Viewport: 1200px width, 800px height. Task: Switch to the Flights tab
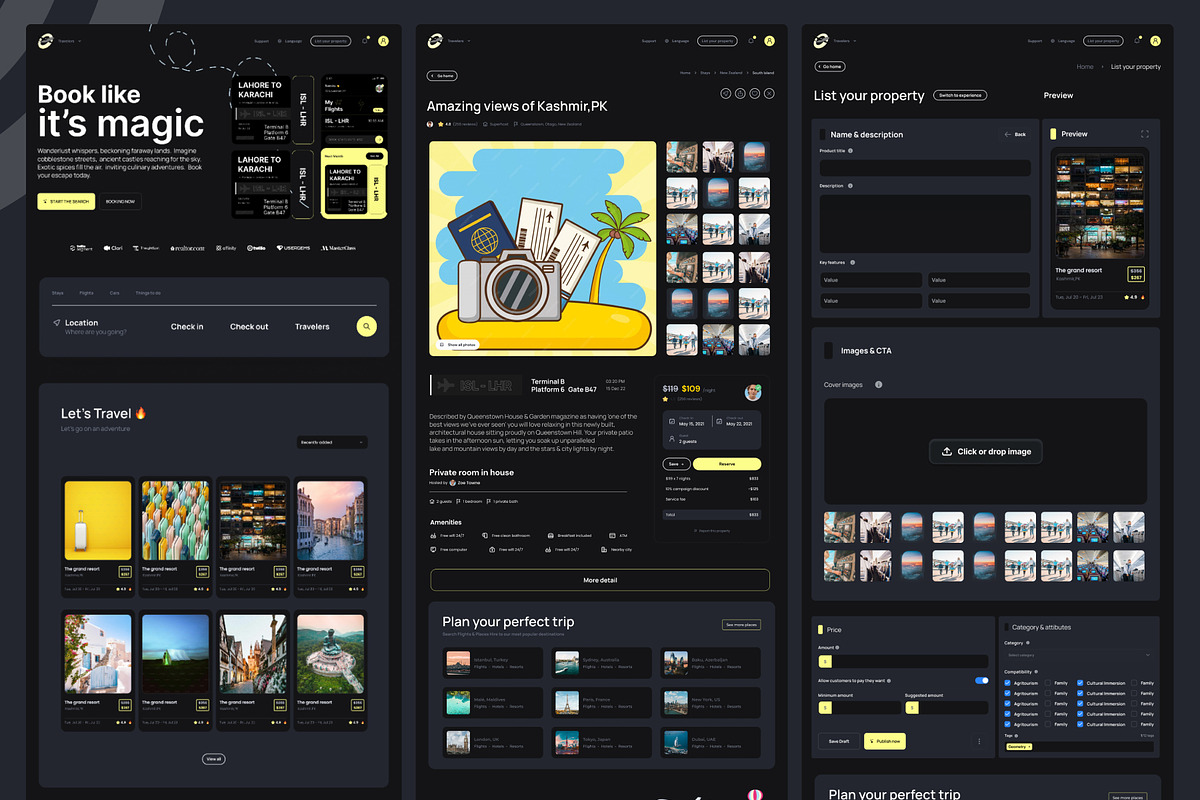tap(87, 293)
